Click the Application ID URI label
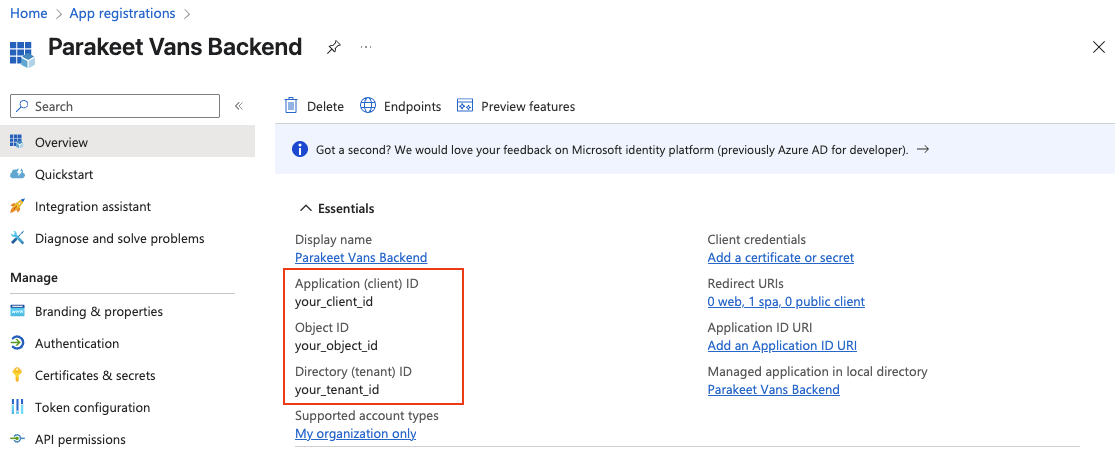This screenshot has height=457, width=1118. (759, 327)
